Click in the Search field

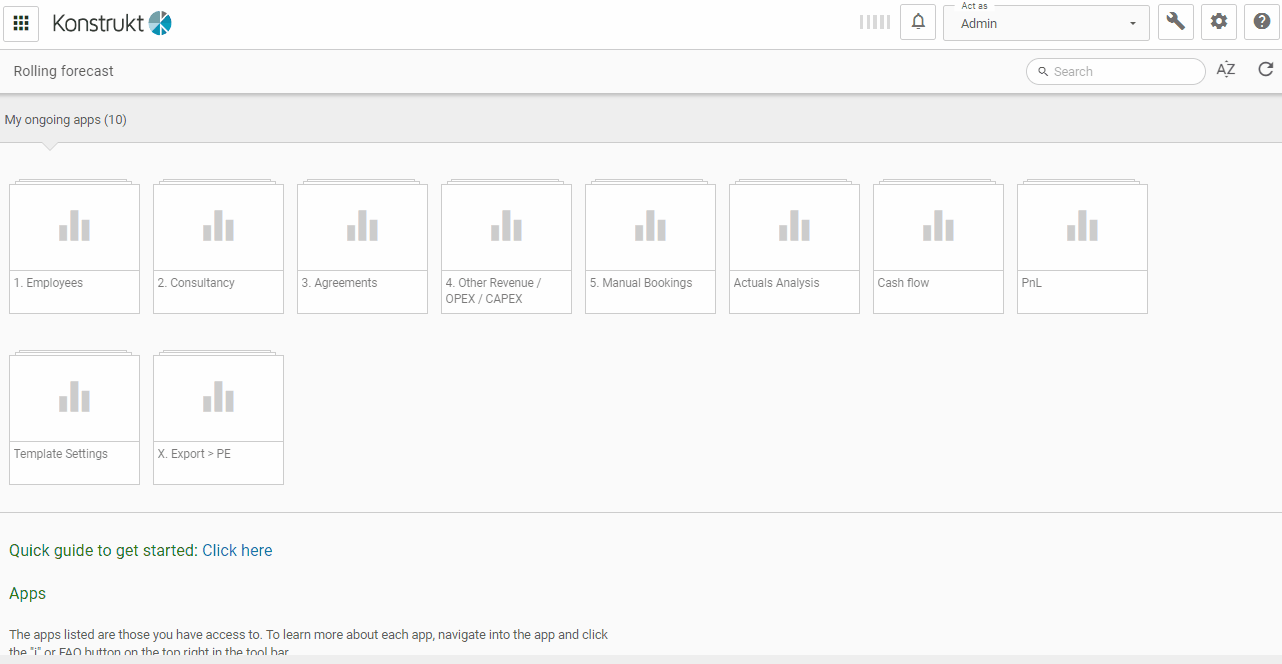[x=1123, y=72]
